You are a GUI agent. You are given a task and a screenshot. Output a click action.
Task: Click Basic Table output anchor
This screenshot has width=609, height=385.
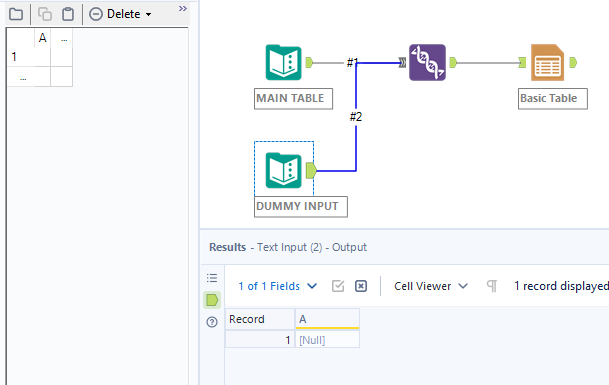(573, 63)
